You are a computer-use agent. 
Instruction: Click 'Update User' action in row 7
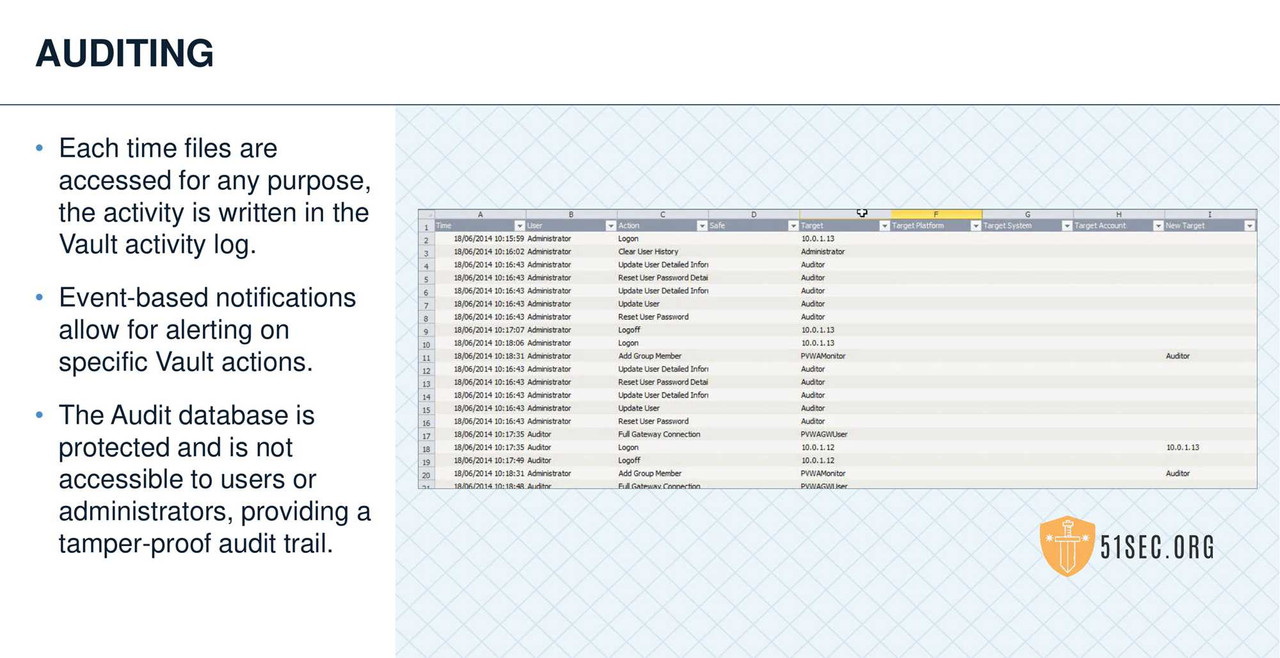638,304
